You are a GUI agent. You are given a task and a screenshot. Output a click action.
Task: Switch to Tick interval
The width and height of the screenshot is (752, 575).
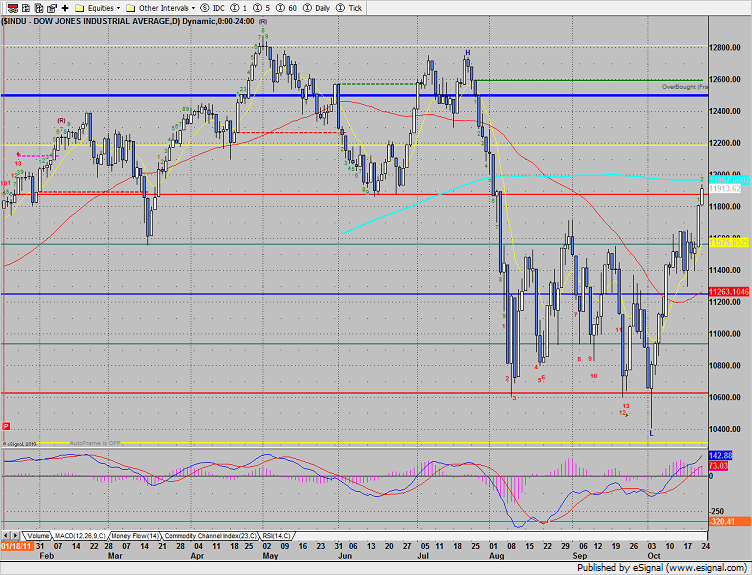point(349,8)
